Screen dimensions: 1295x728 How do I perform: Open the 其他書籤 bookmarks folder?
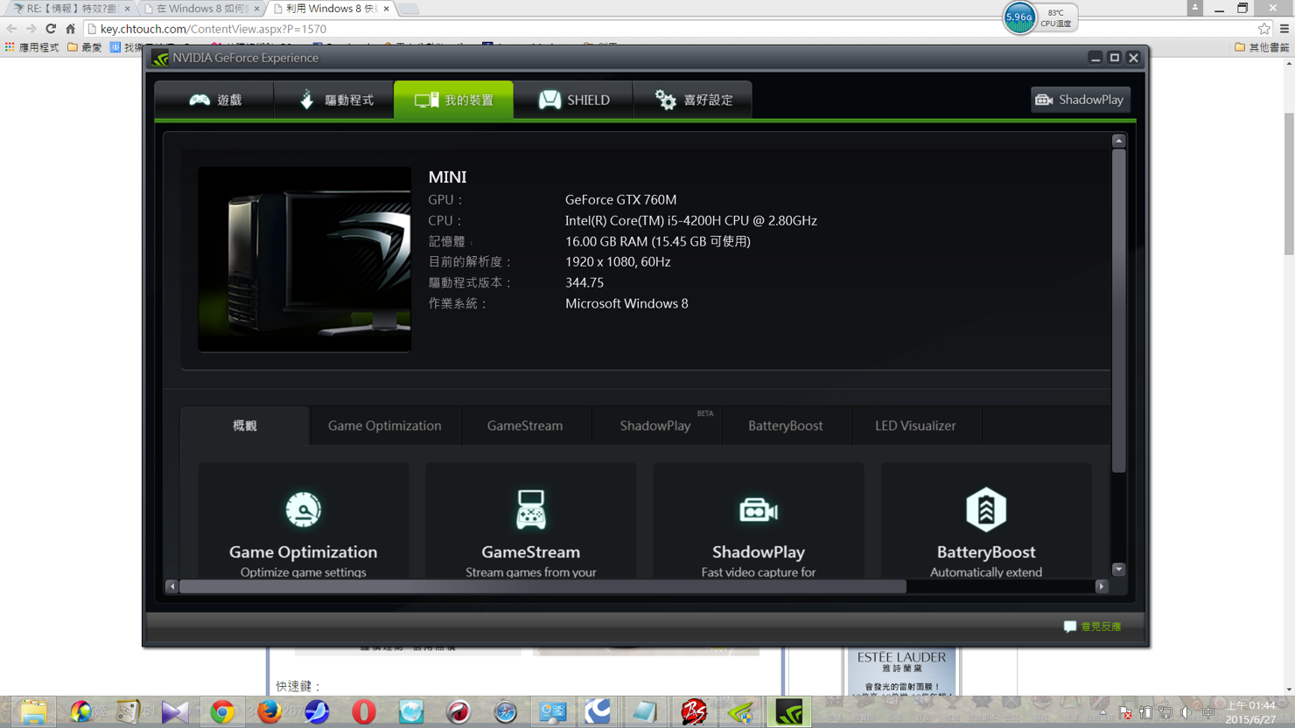point(1262,47)
